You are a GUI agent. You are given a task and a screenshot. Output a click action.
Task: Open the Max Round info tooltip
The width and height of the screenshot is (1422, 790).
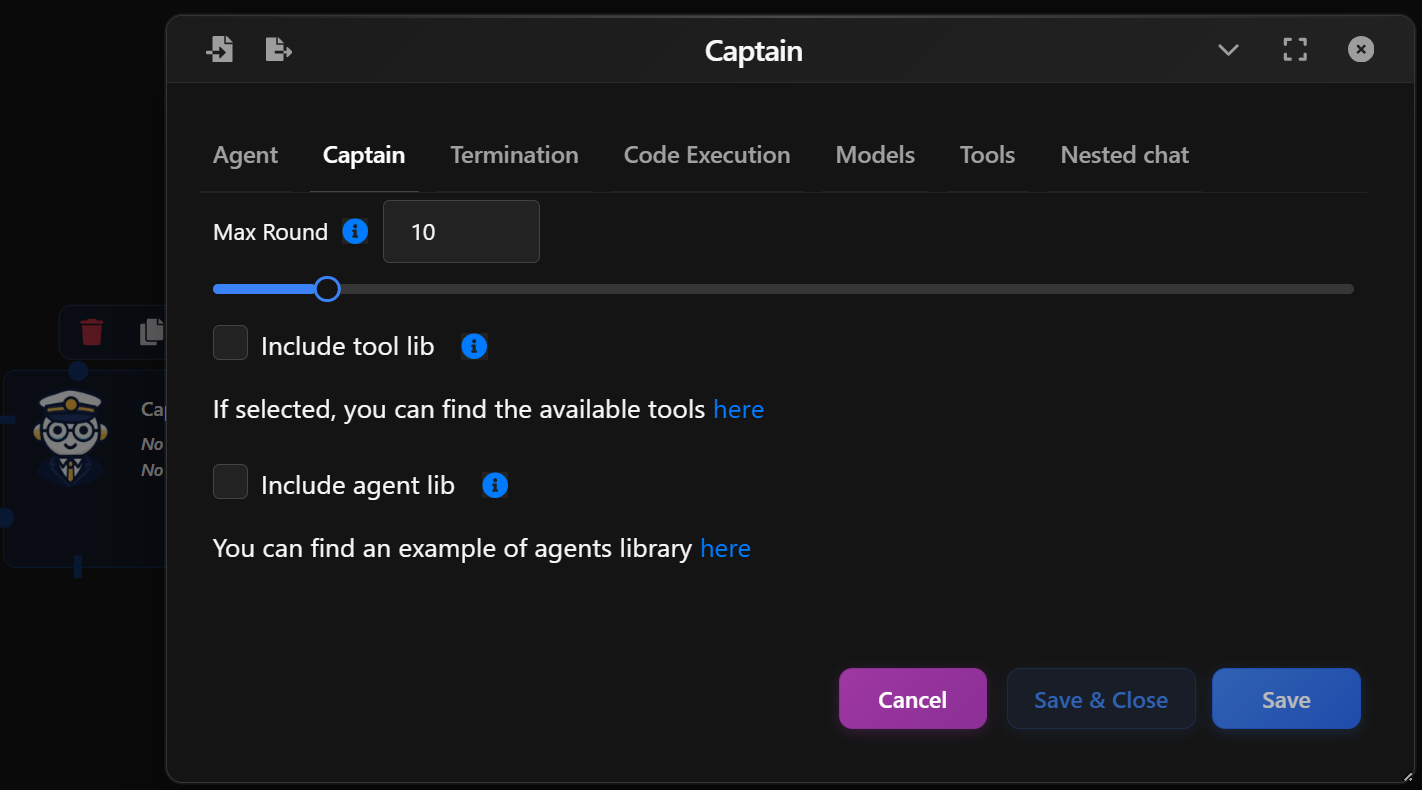[x=355, y=231]
